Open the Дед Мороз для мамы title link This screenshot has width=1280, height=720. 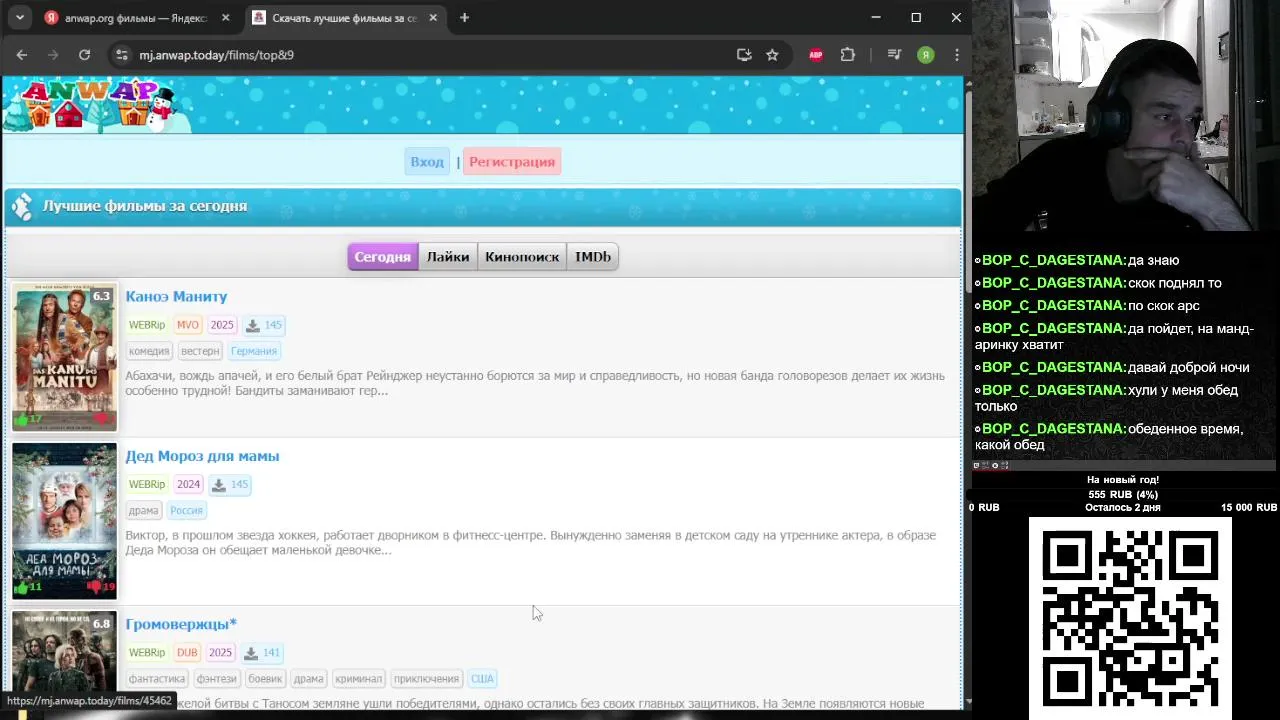202,456
